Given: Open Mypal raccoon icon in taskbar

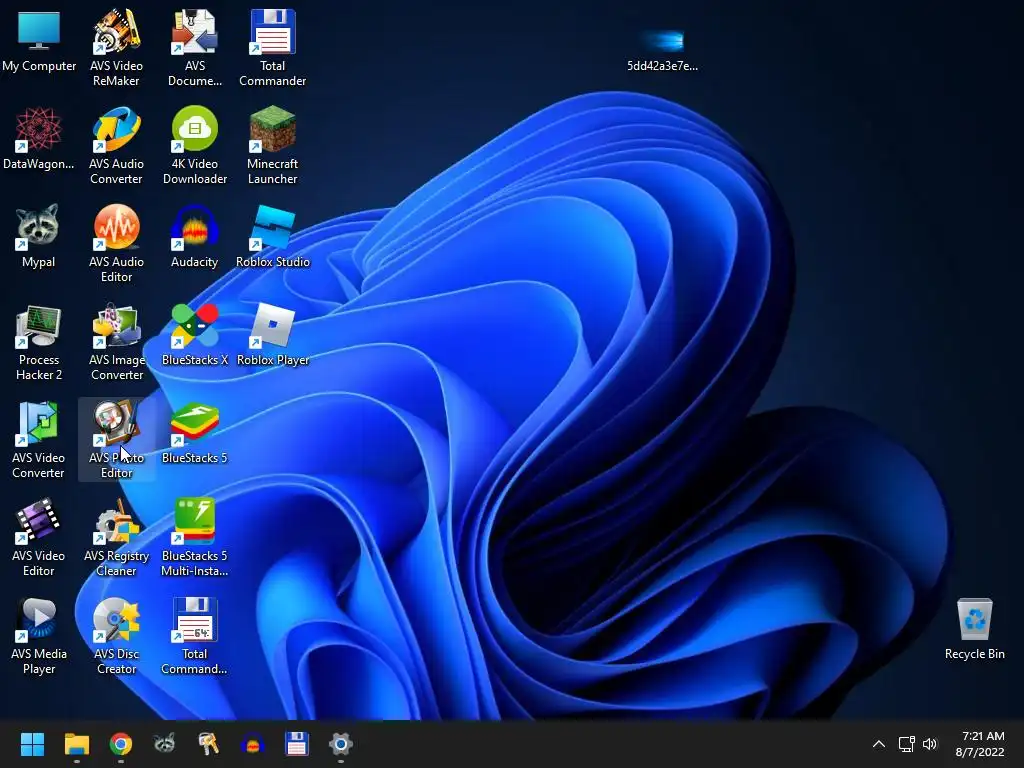Looking at the screenshot, I should (x=165, y=744).
